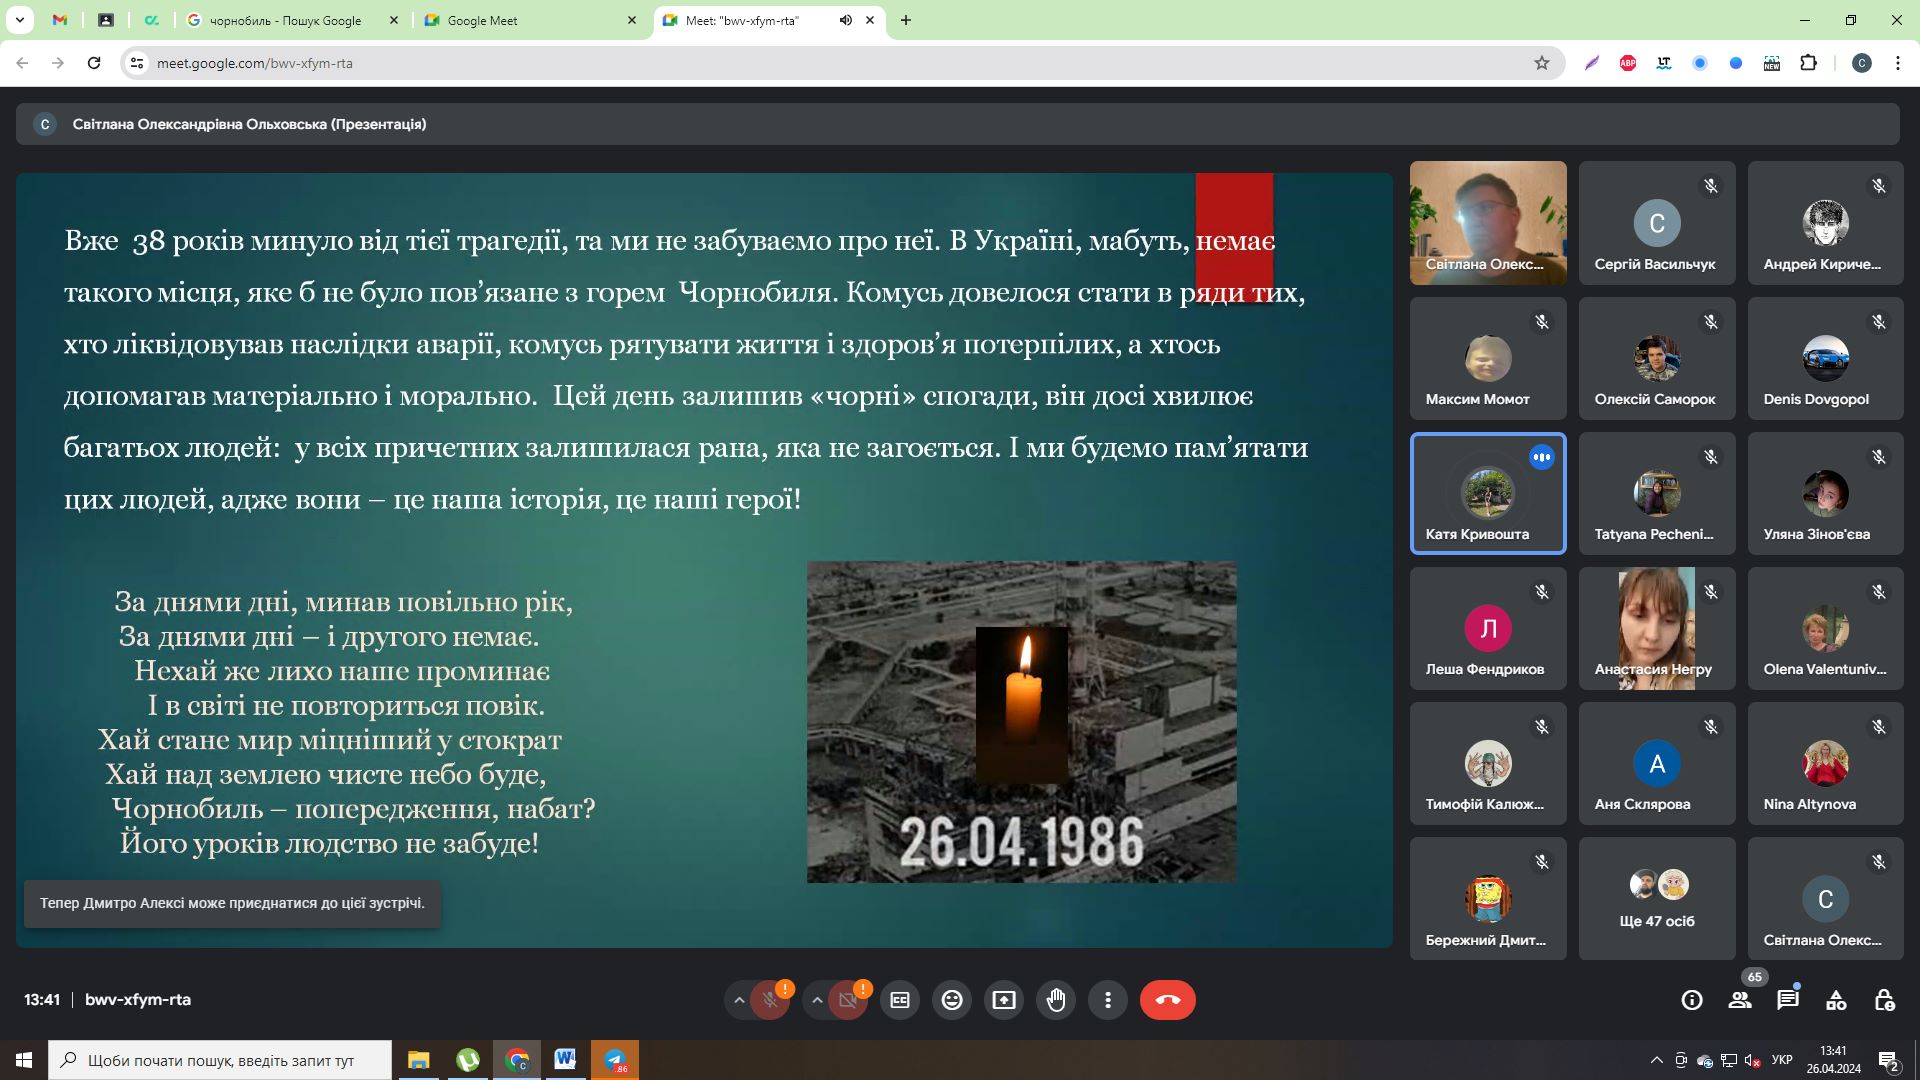Click the УКР language indicator
1920x1080 pixels.
(1782, 1060)
